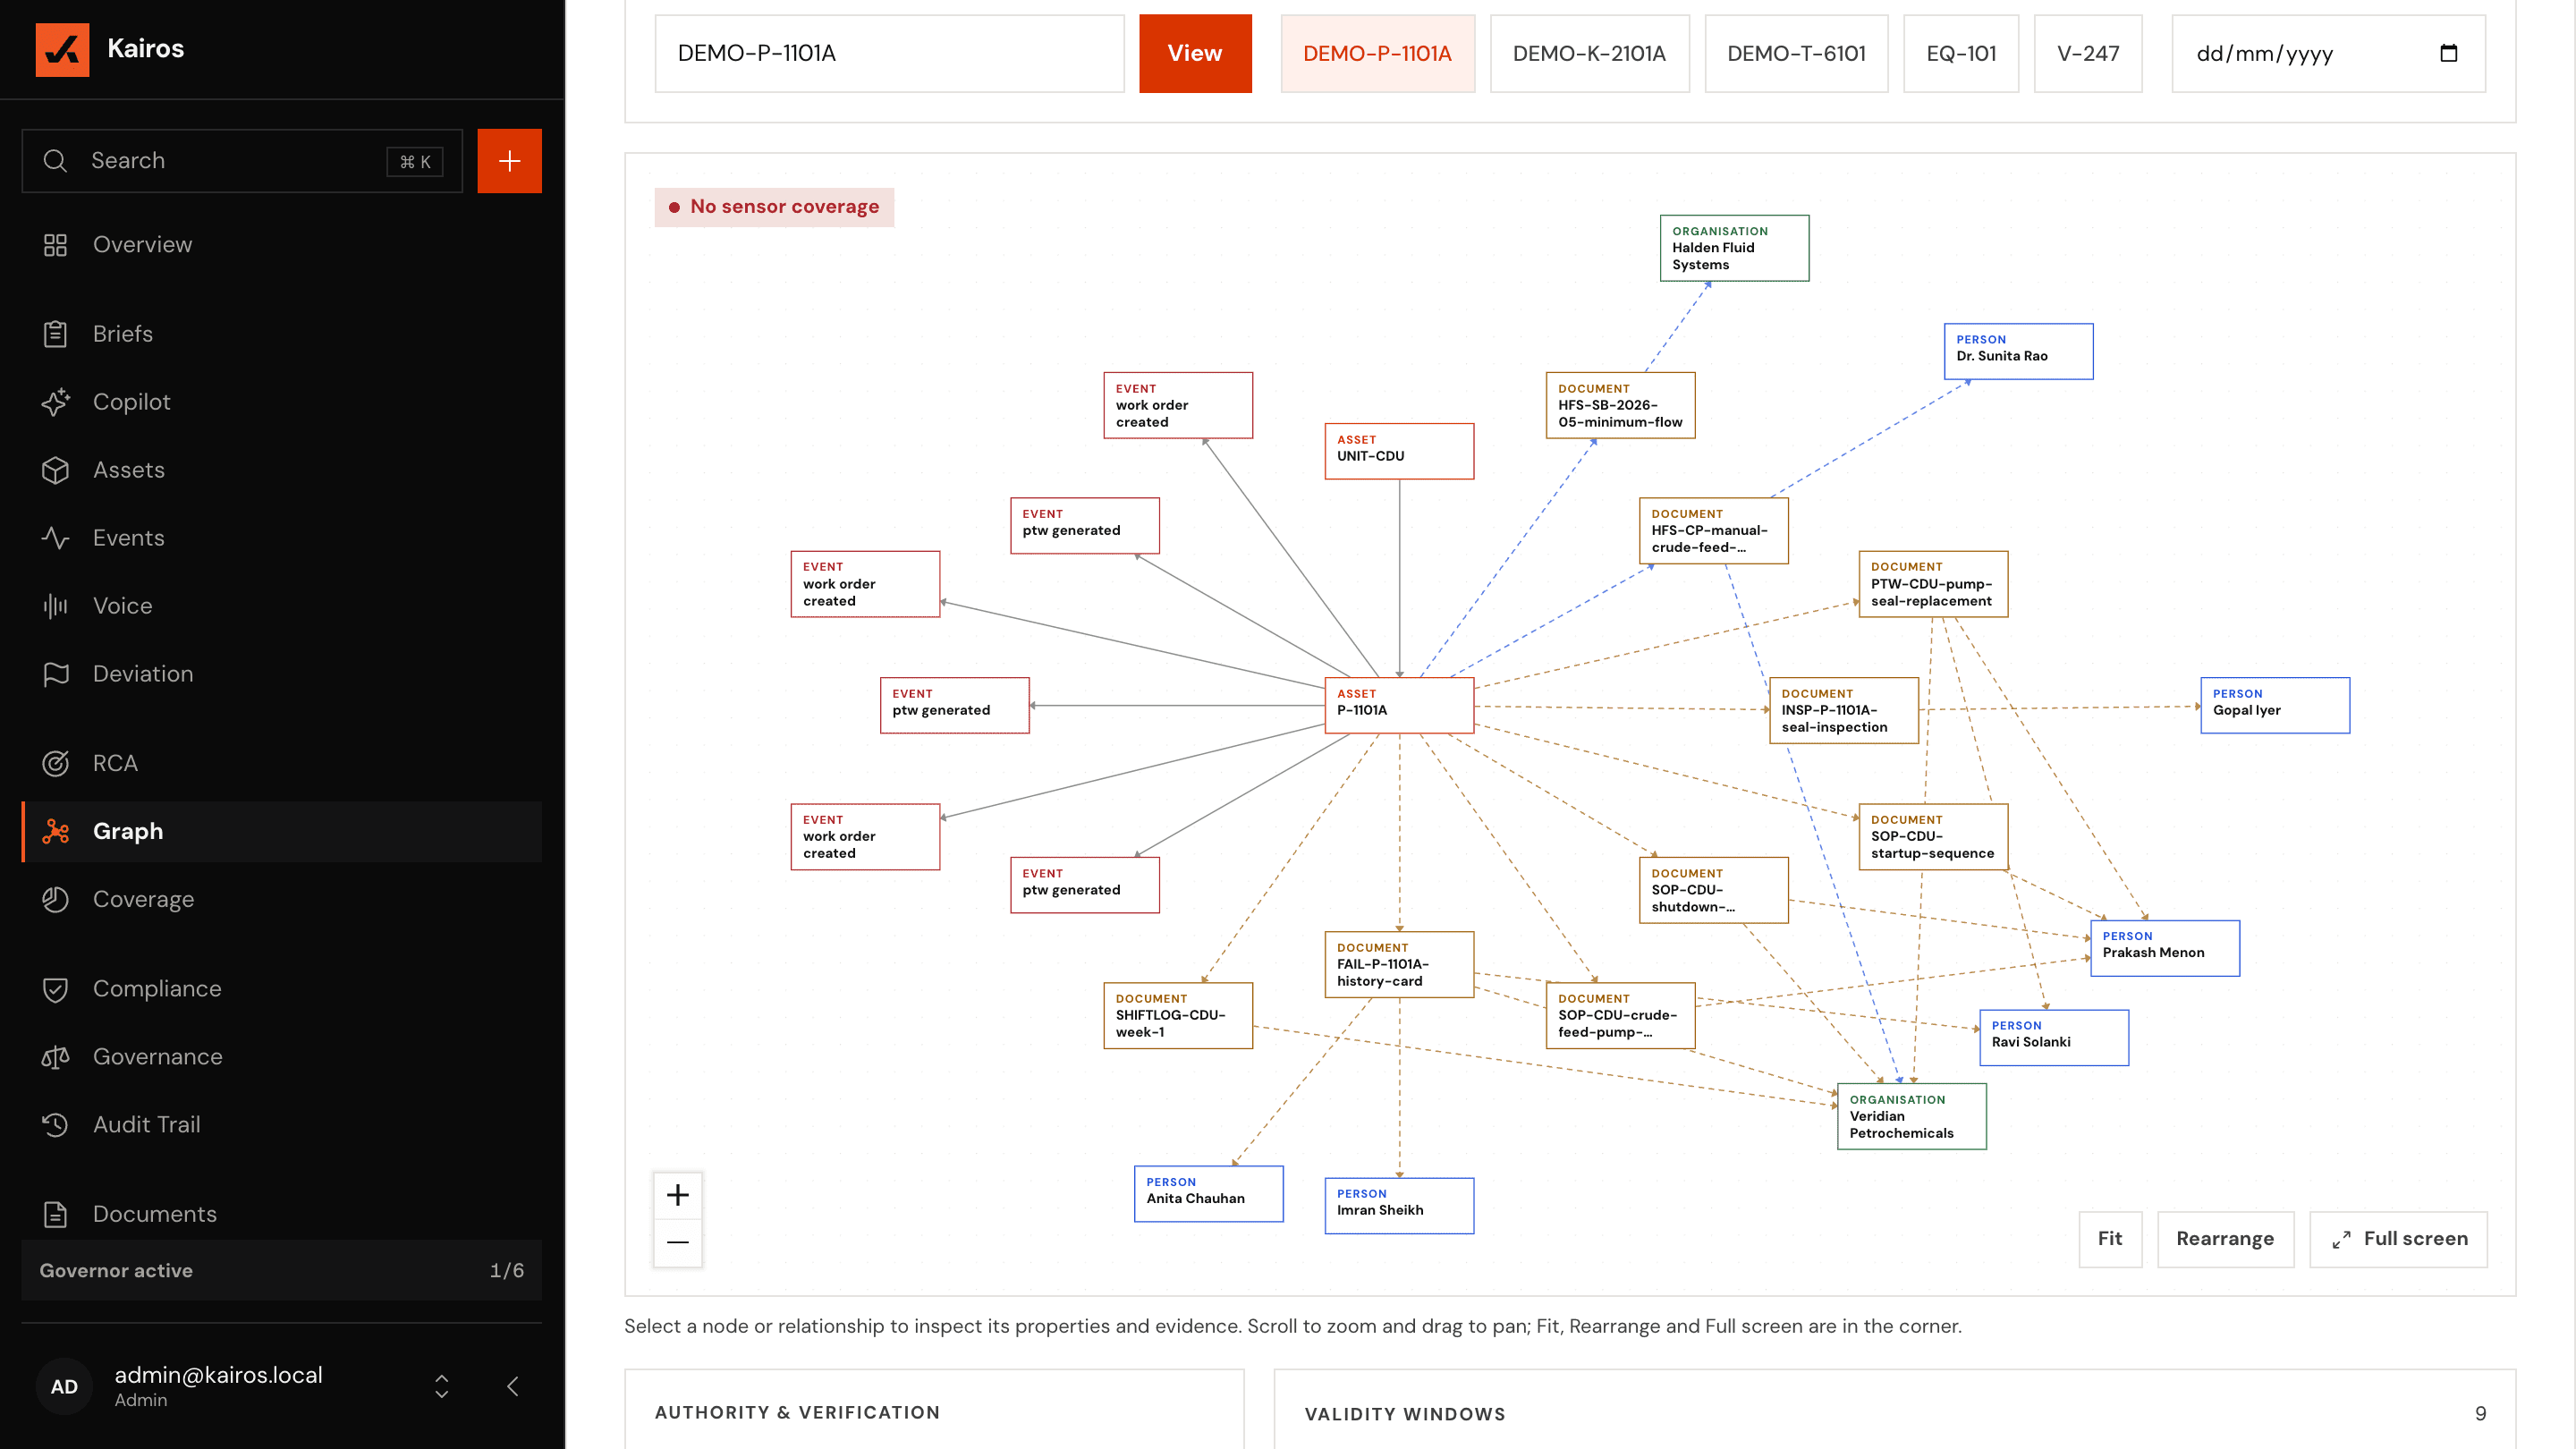This screenshot has height=1449, width=2576.
Task: Click the sidebar Search box
Action: click(x=242, y=160)
